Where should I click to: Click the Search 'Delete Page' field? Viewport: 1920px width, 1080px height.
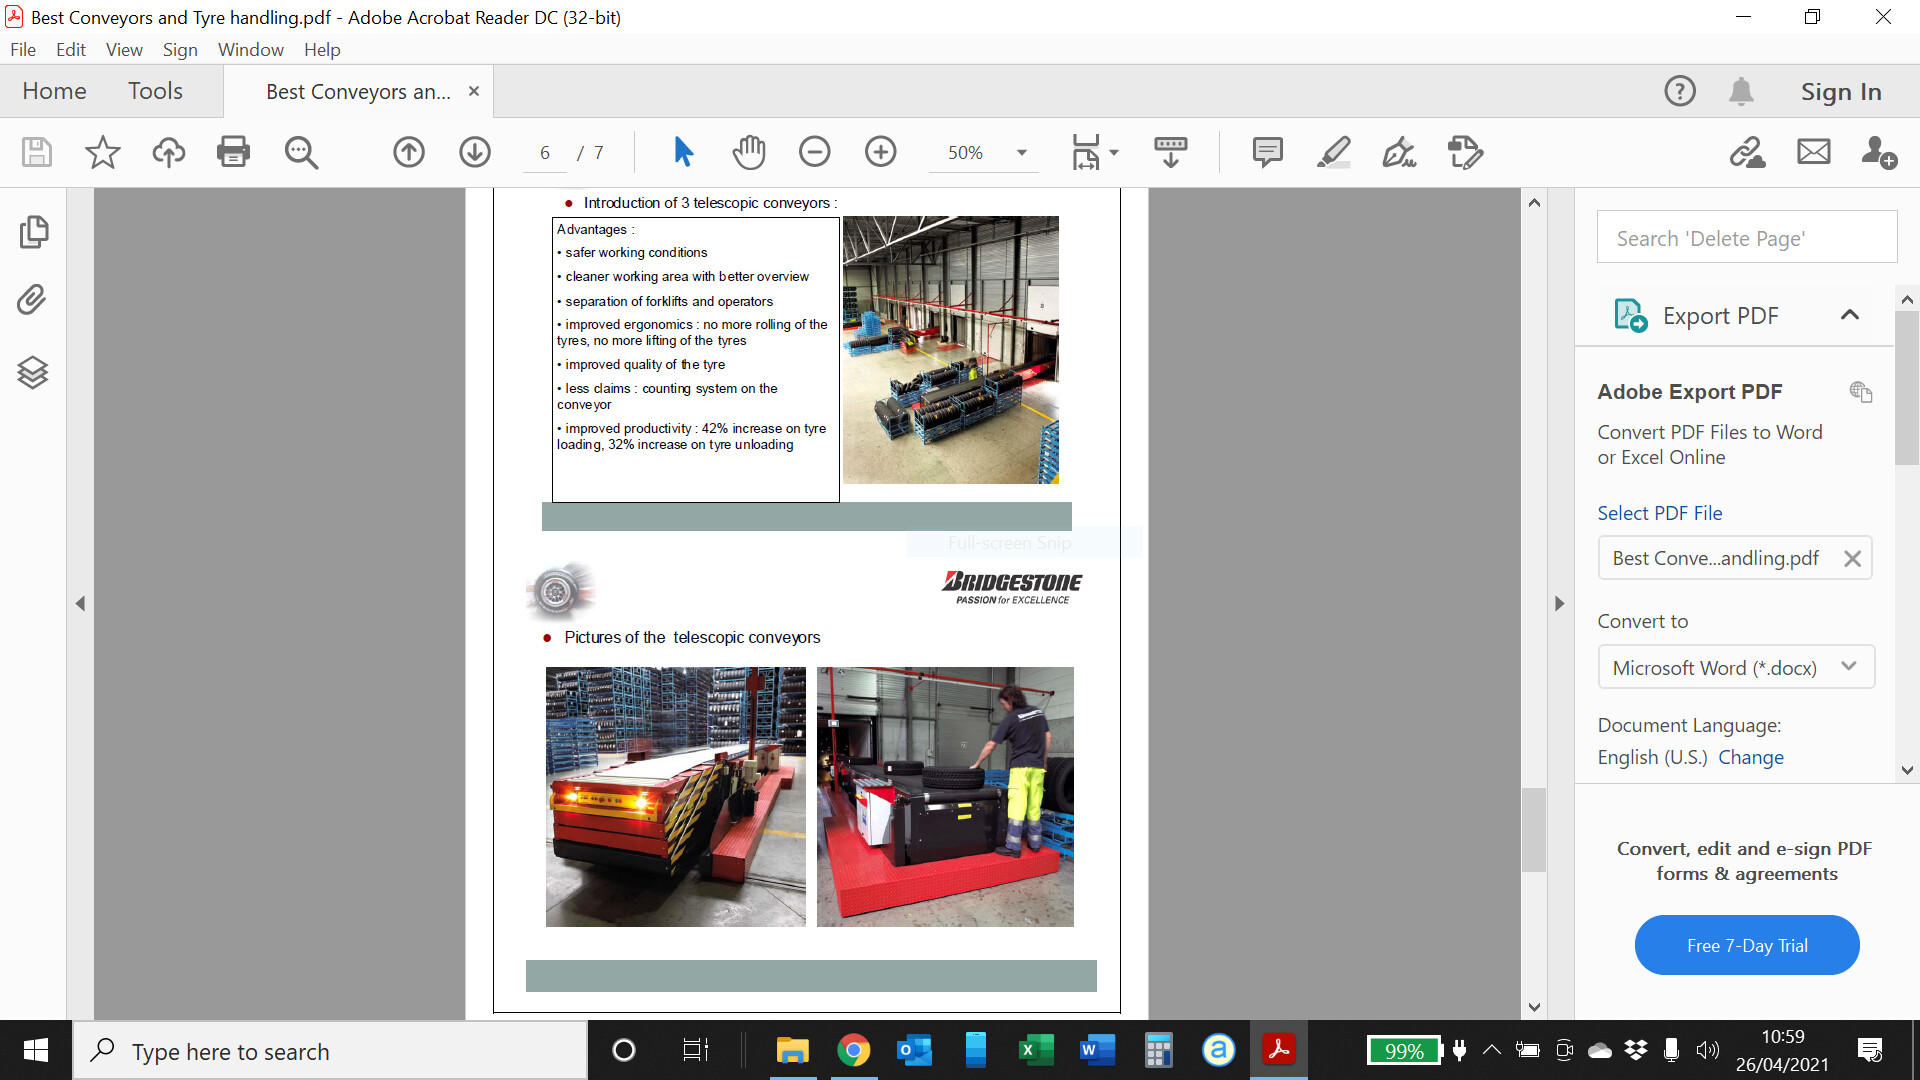[1746, 238]
